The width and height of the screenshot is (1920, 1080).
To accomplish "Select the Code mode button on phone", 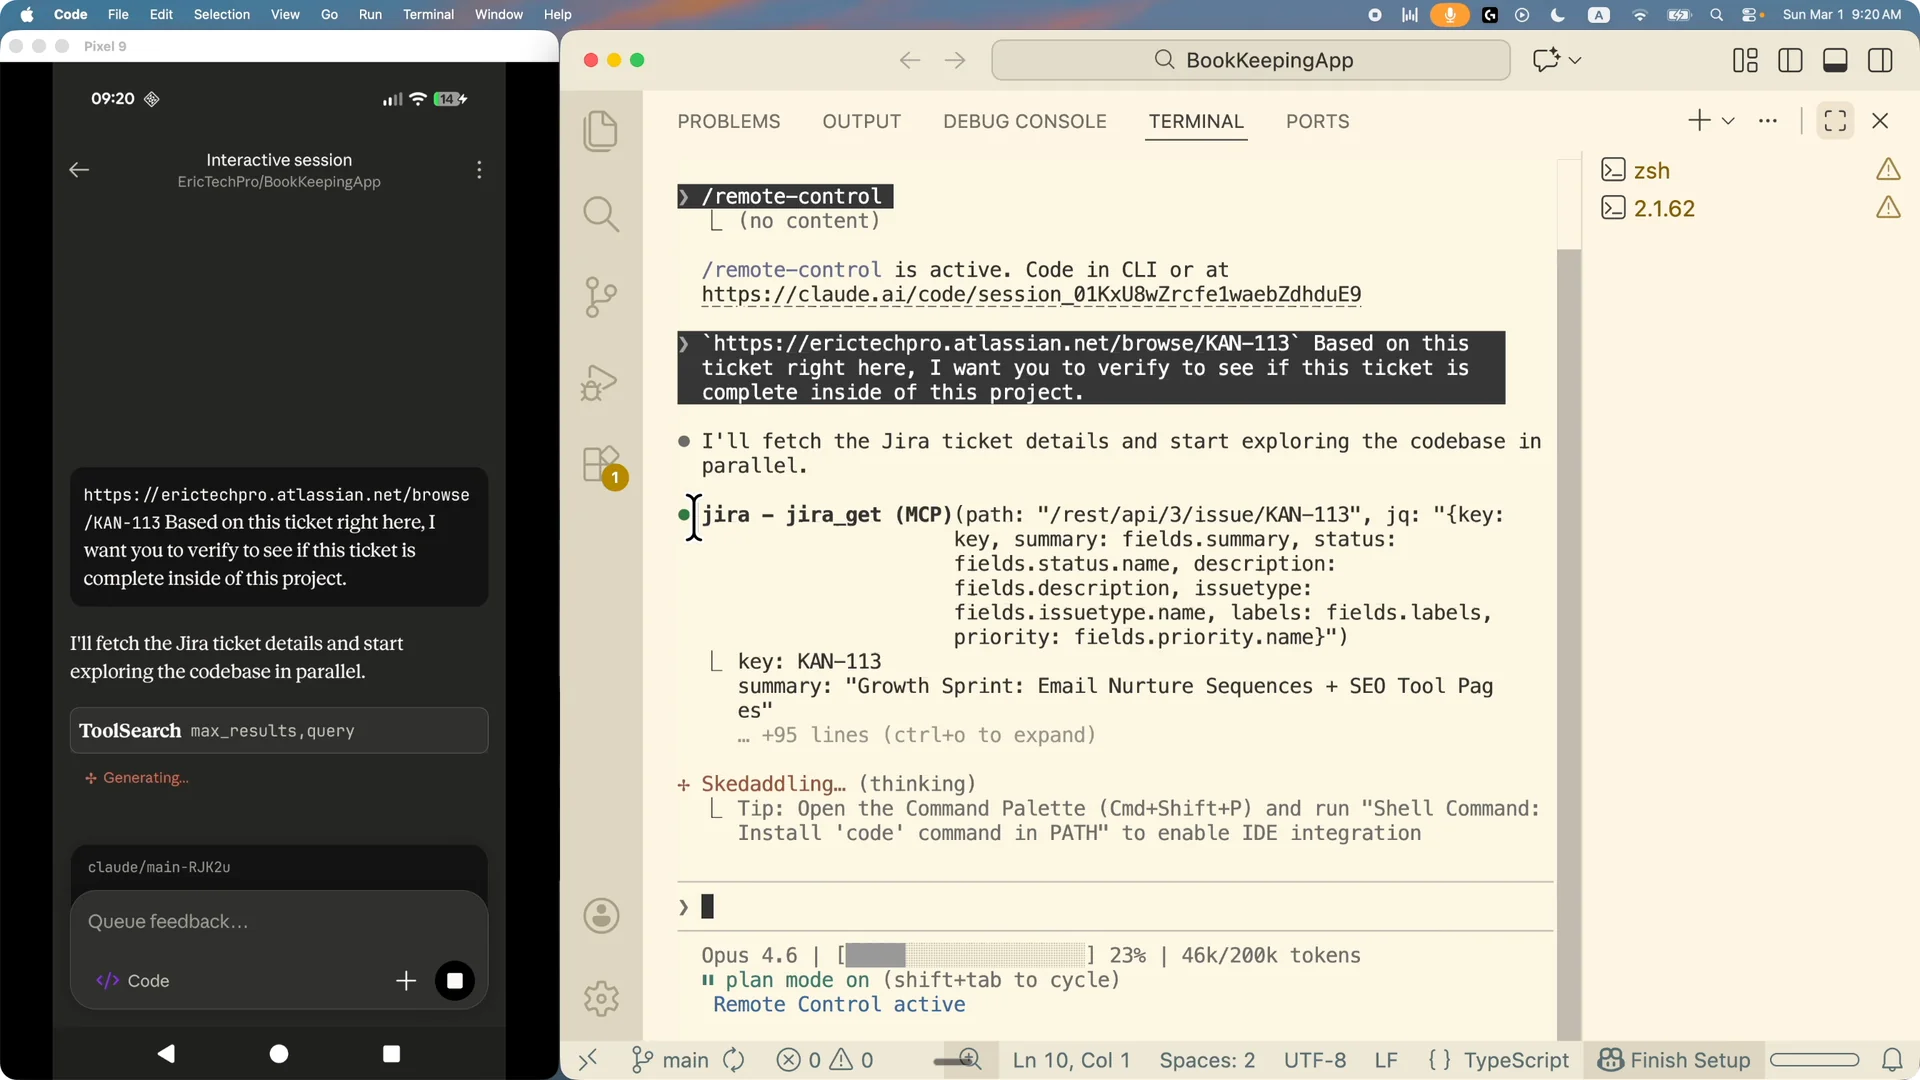I will coord(133,981).
